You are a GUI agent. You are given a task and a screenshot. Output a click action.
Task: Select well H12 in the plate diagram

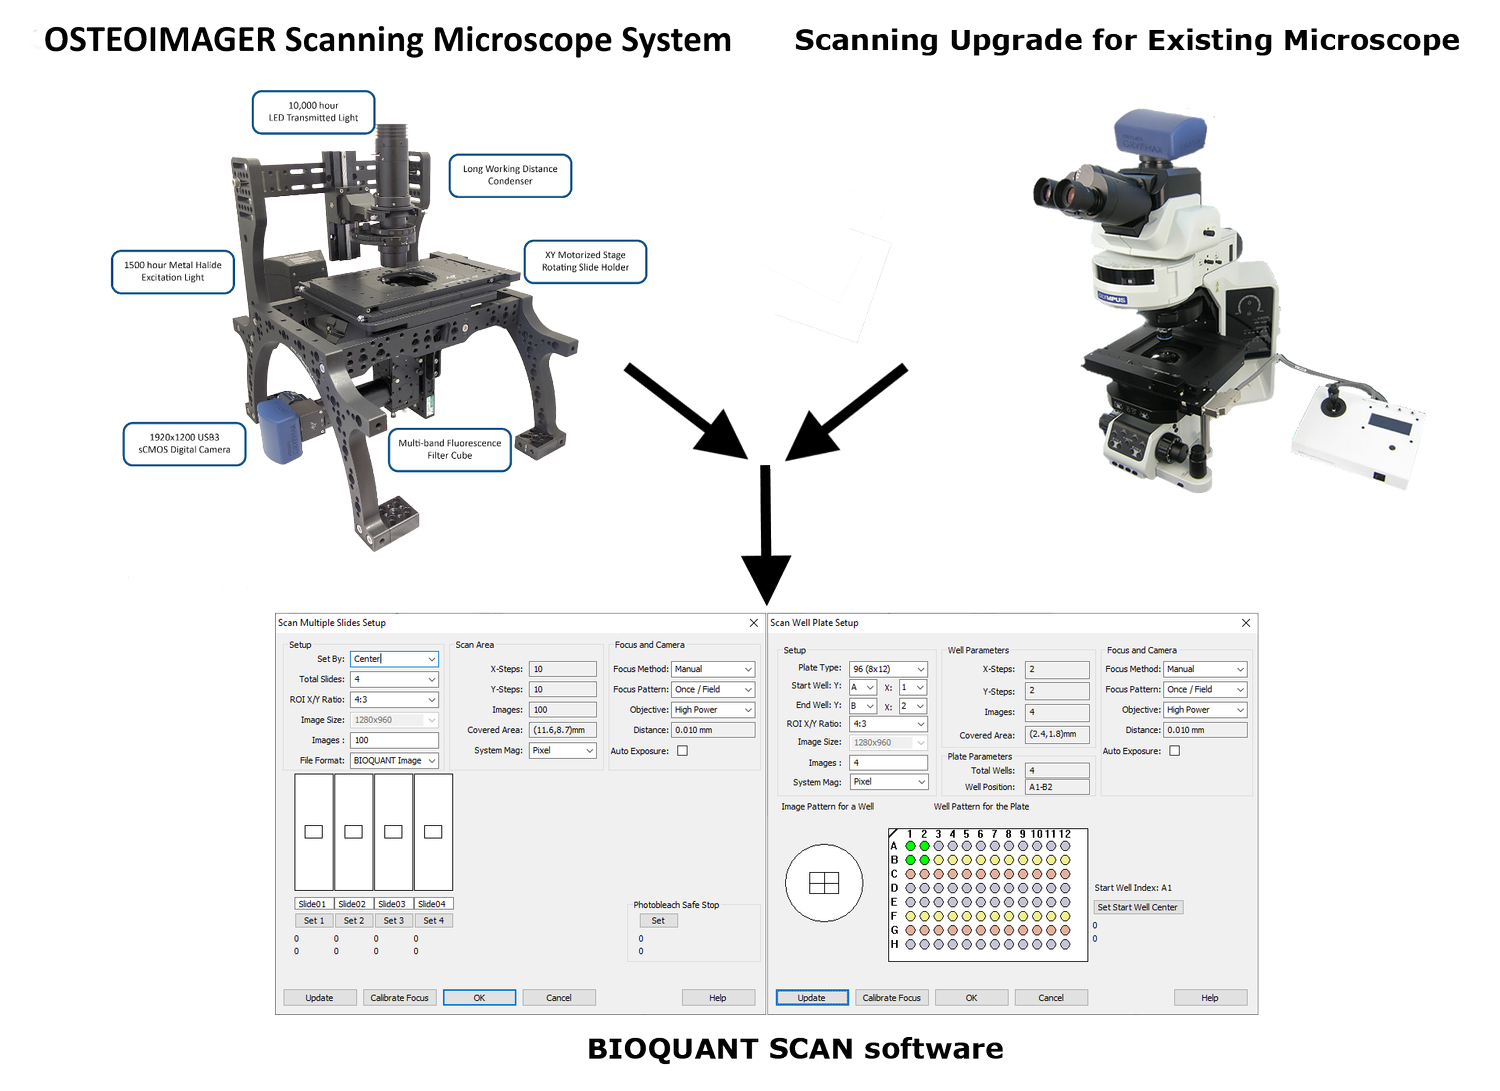tap(1065, 944)
